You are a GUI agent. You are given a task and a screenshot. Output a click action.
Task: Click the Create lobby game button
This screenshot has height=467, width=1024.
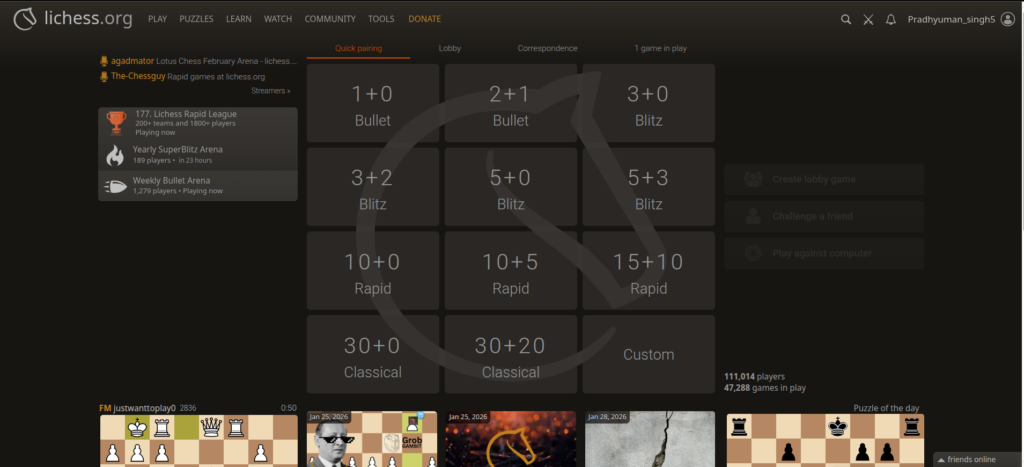[824, 179]
